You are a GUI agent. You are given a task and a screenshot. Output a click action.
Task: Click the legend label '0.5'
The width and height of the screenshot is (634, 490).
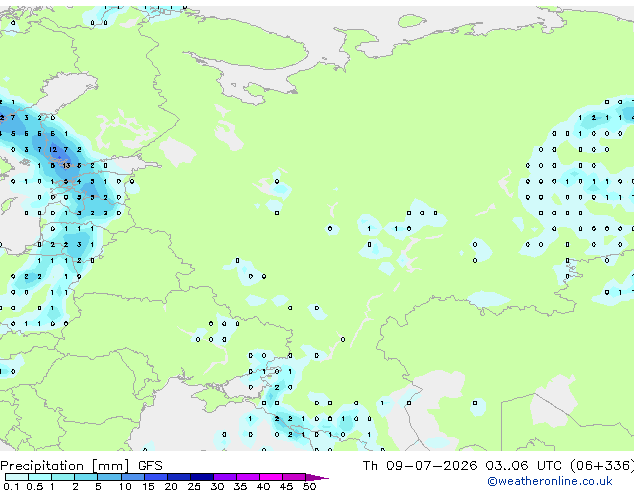tap(34, 486)
